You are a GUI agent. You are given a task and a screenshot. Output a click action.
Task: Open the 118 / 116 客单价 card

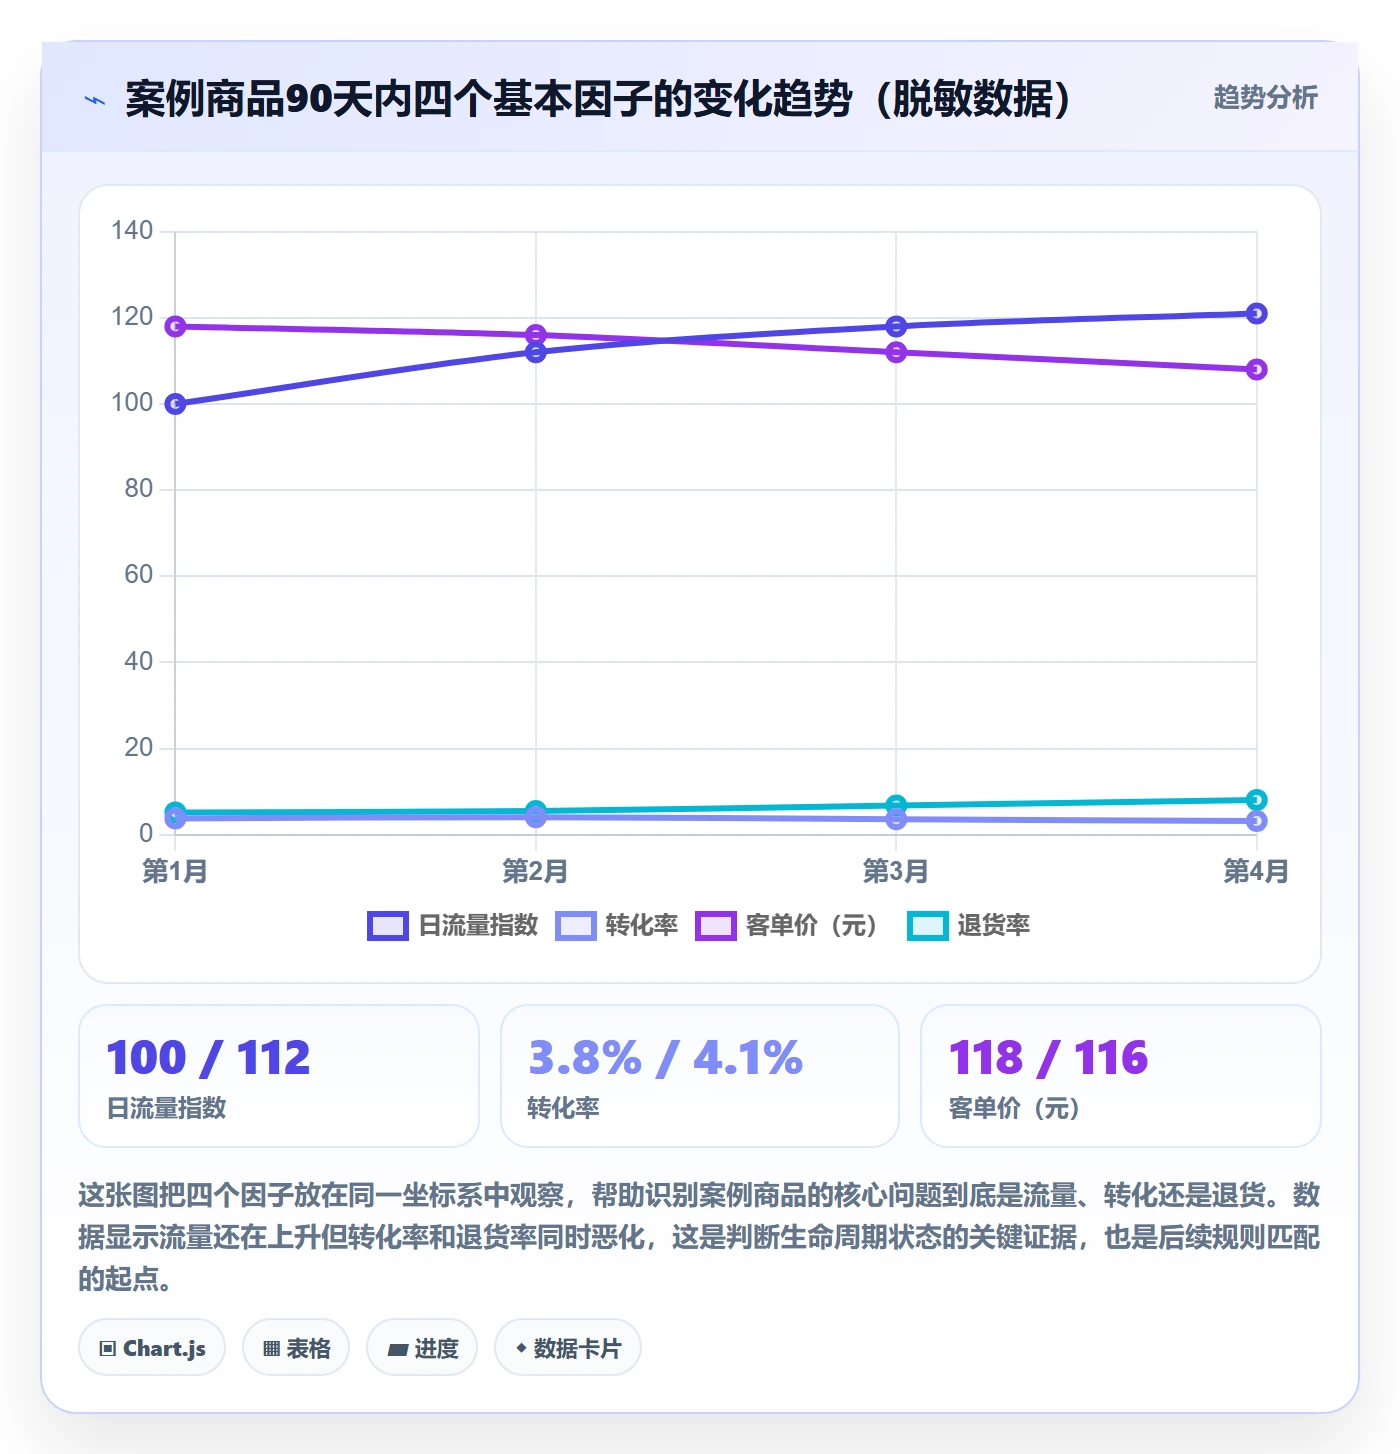click(1121, 1076)
